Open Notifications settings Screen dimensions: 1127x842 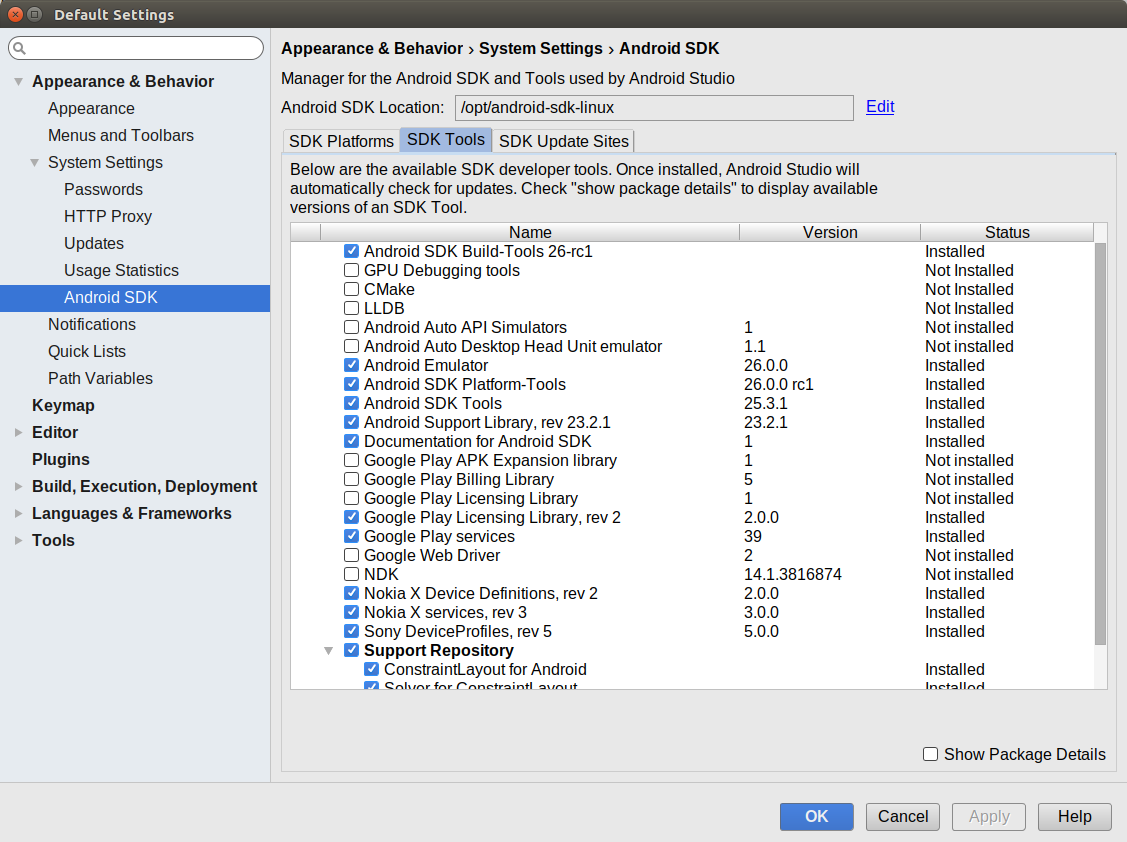[x=92, y=324]
